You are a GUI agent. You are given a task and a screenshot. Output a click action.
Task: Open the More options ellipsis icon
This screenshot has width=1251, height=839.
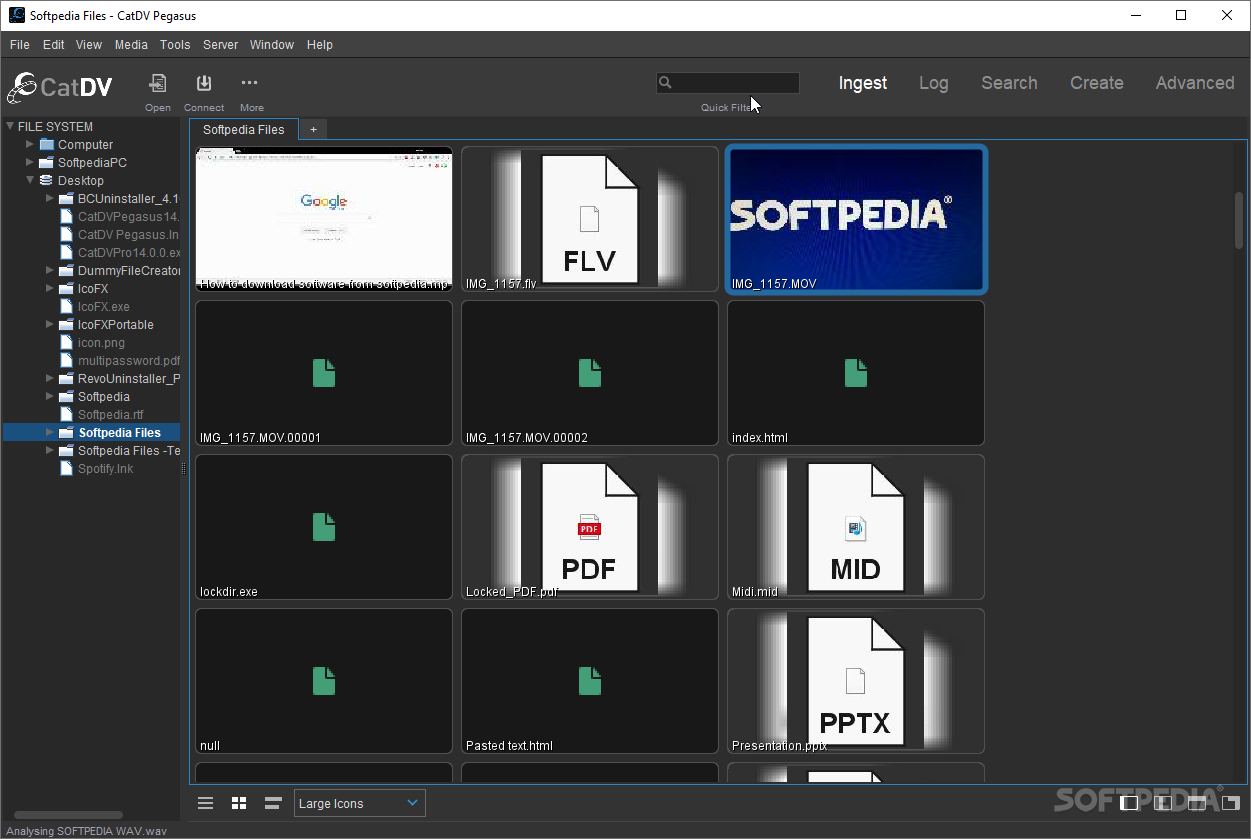coord(250,83)
